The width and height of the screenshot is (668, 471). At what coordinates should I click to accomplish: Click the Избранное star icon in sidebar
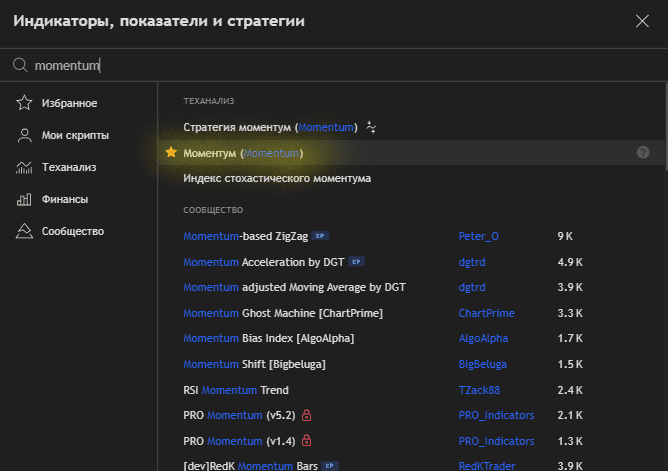(x=24, y=103)
